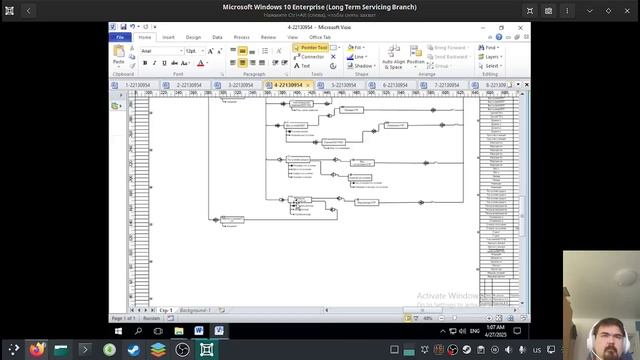This screenshot has width=640, height=360.
Task: Open the Select dropdown
Action: click(x=491, y=66)
